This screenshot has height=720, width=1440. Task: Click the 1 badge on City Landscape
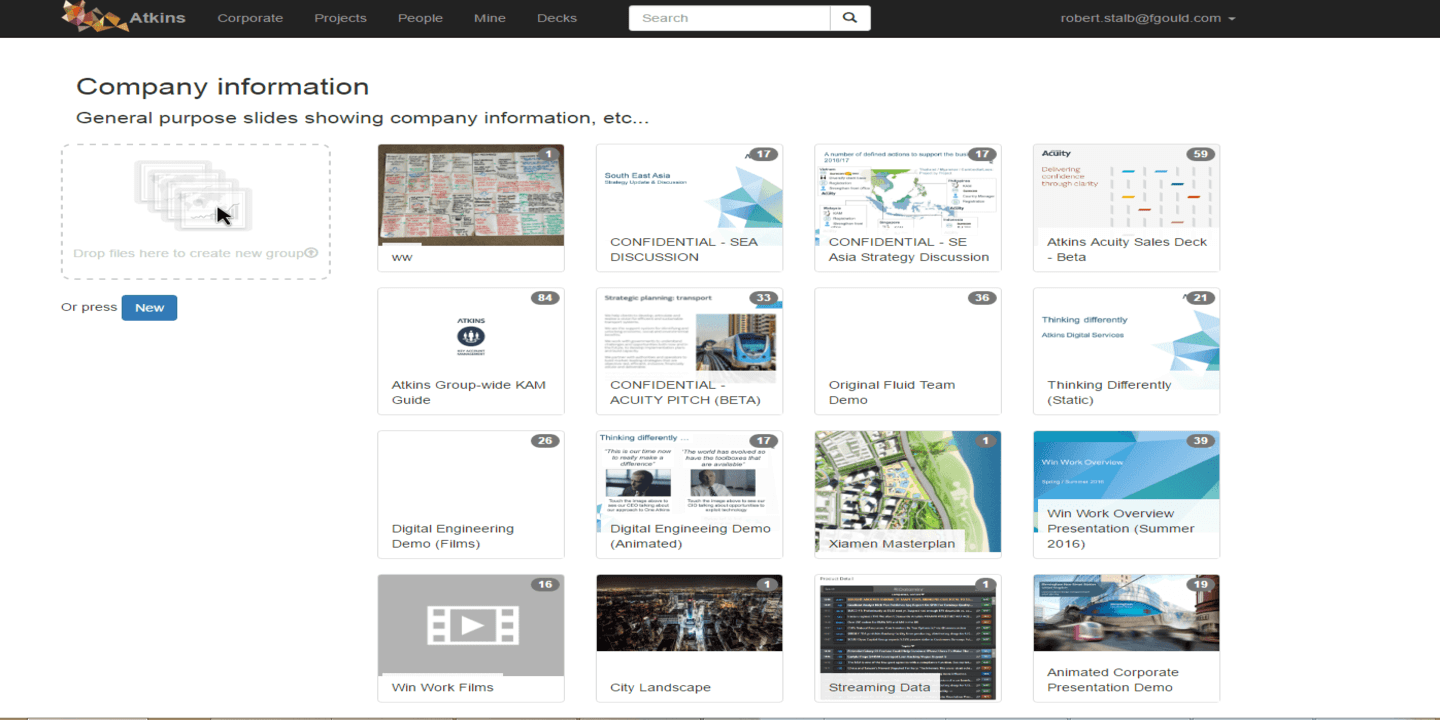pyautogui.click(x=767, y=585)
